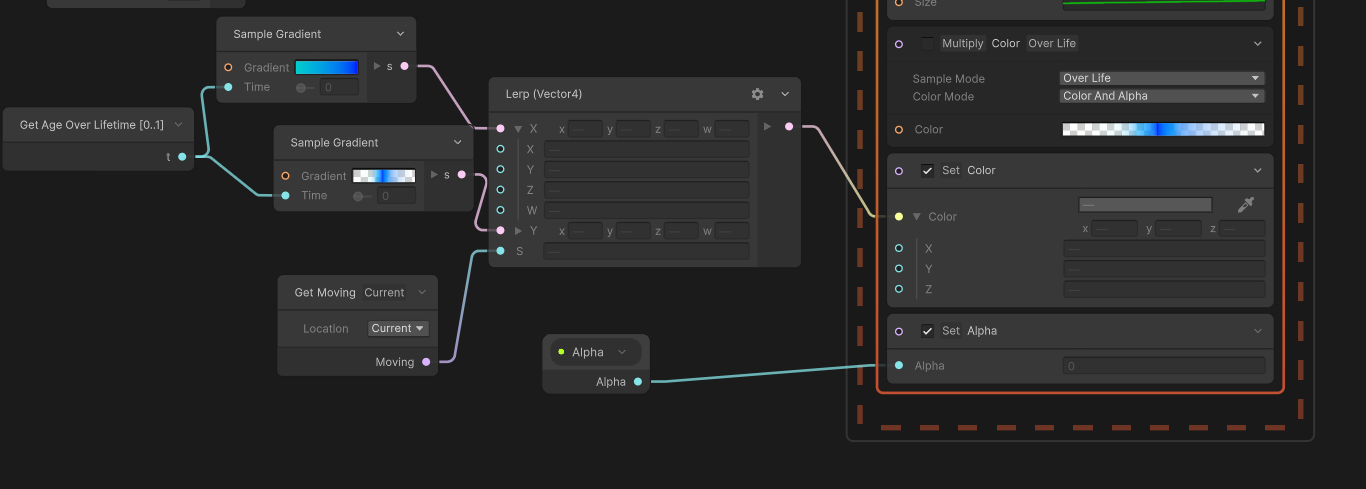Collapse the Get Moving node with its chevron
Image resolution: width=1366 pixels, height=489 pixels.
[x=422, y=293]
